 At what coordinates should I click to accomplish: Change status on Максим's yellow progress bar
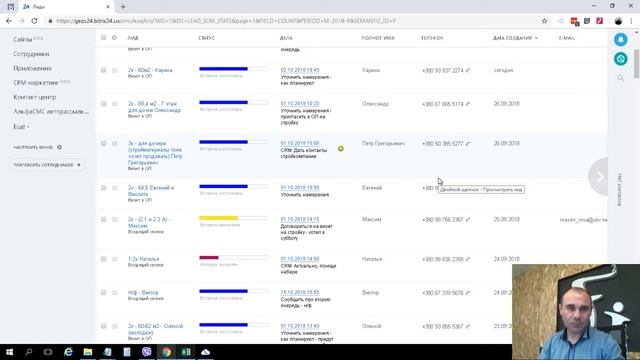[233, 218]
